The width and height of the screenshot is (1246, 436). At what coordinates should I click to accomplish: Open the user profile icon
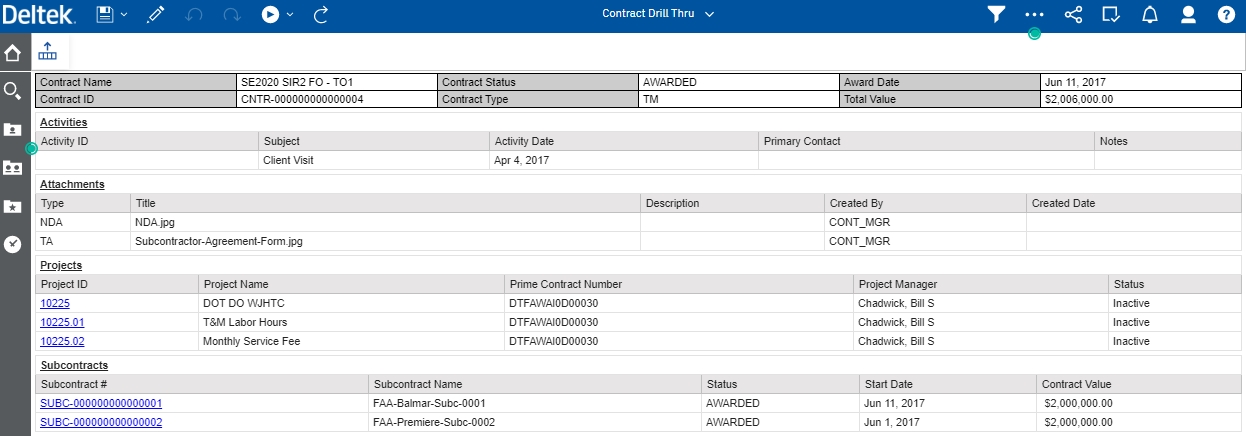click(1188, 15)
